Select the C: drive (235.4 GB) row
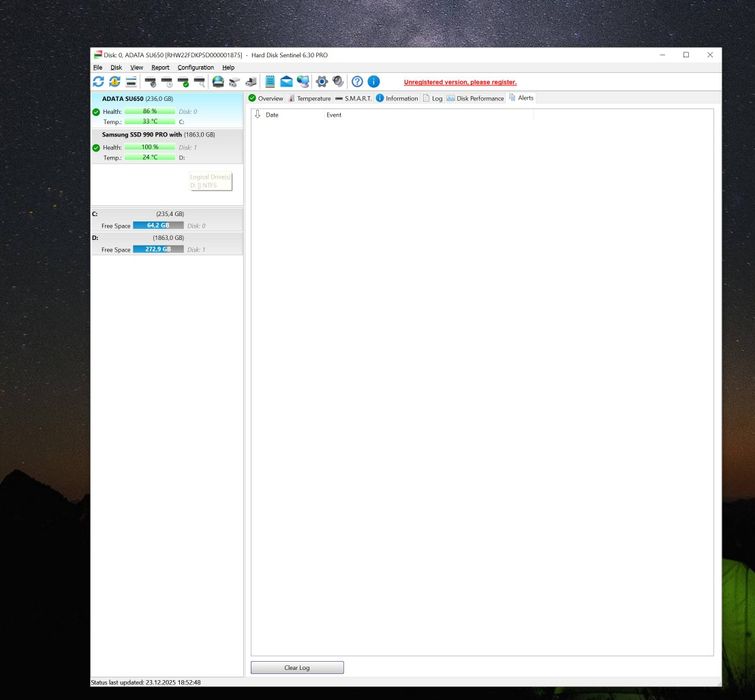The width and height of the screenshot is (755, 700). click(x=167, y=220)
